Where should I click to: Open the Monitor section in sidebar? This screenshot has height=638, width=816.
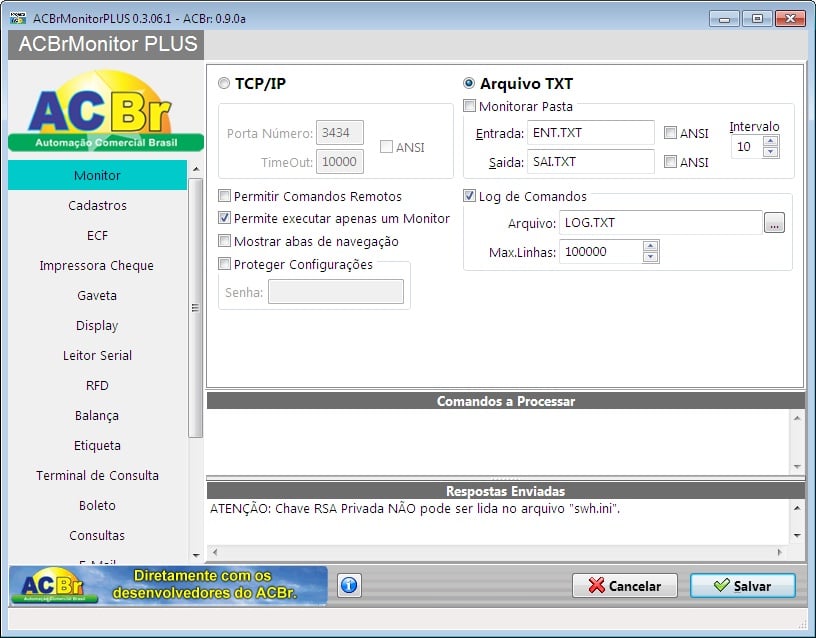97,175
